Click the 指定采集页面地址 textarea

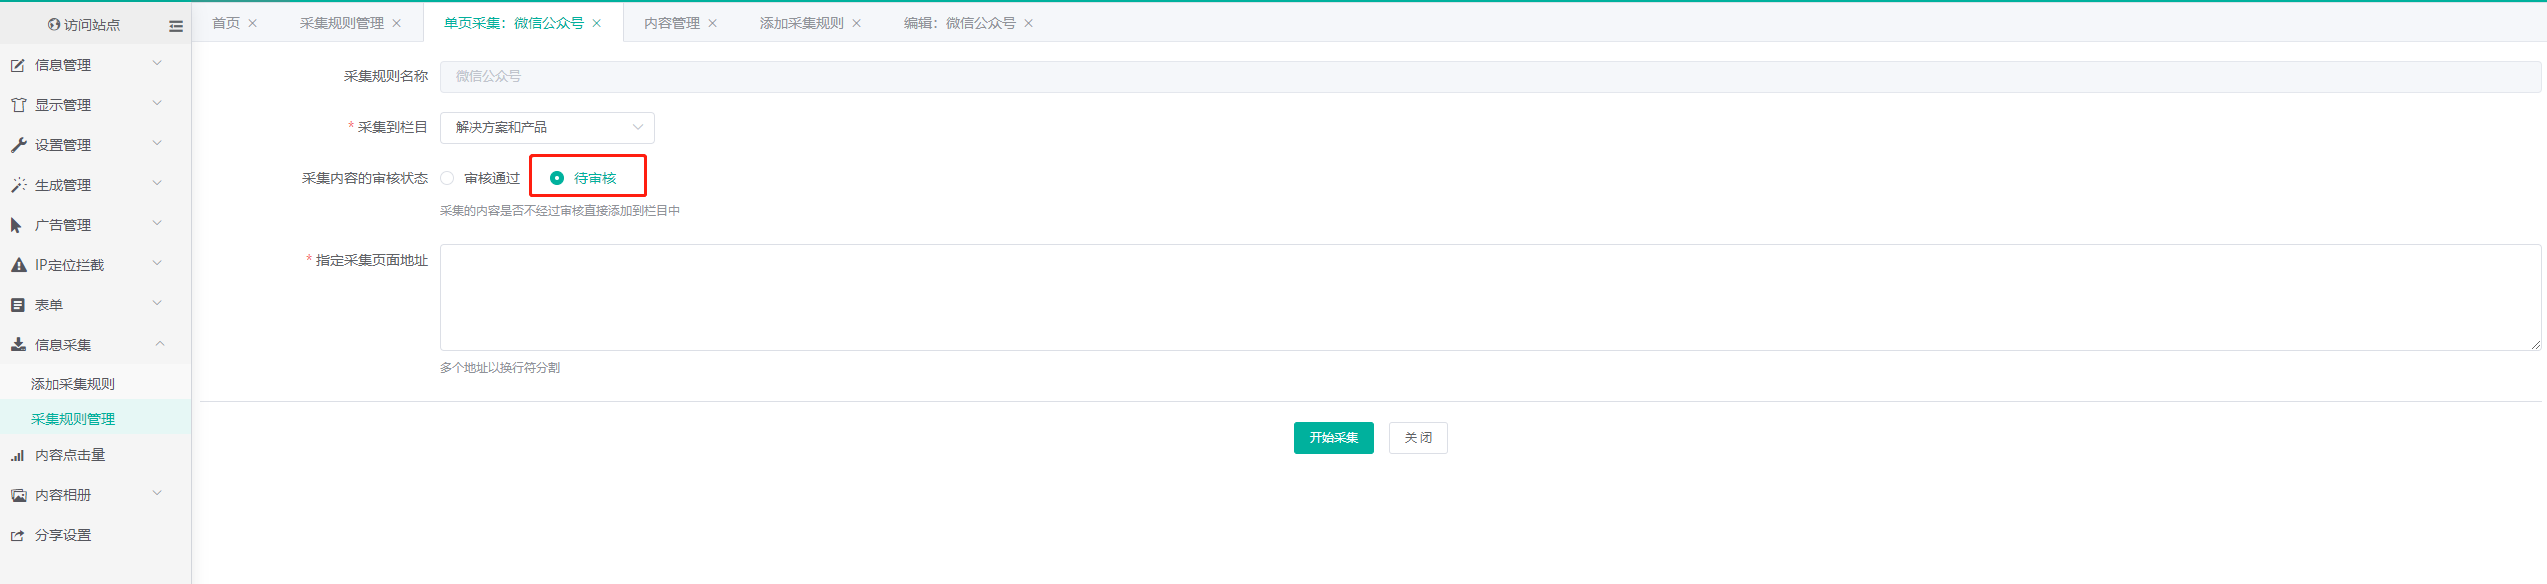1490,298
